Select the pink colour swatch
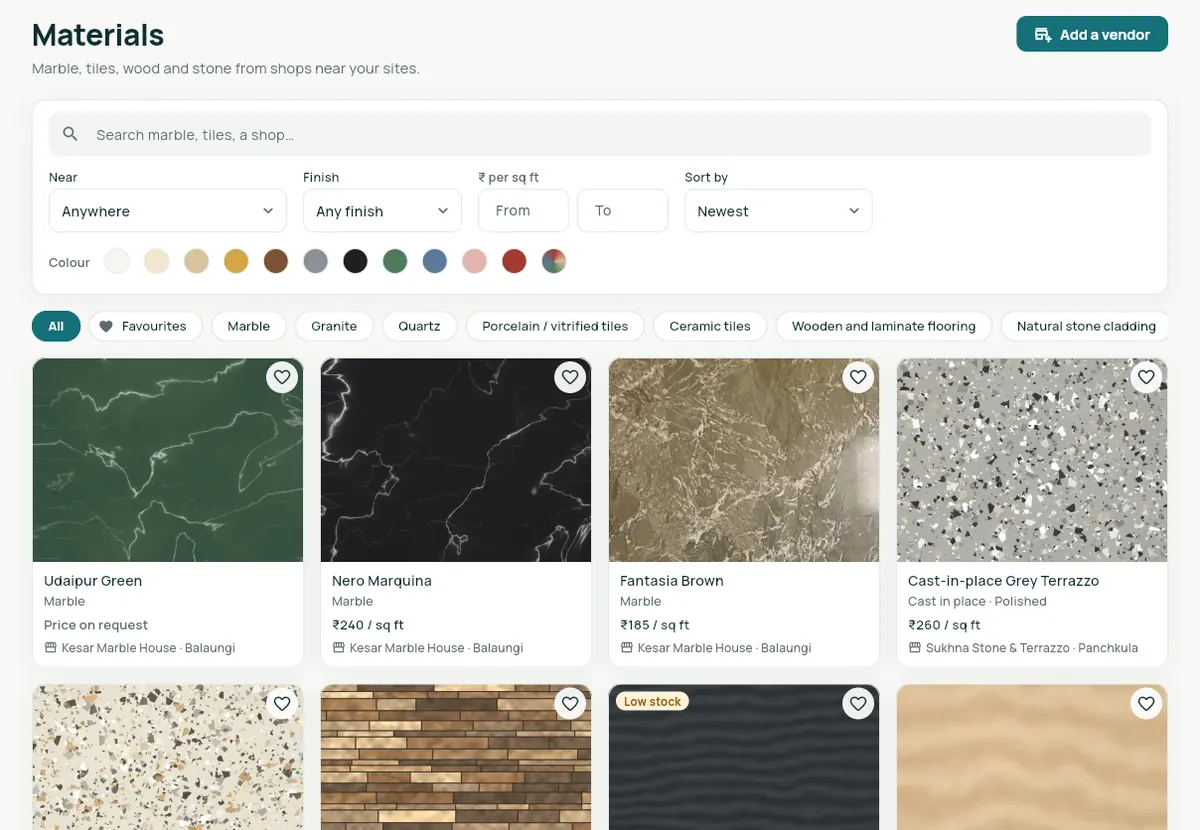 (x=474, y=262)
